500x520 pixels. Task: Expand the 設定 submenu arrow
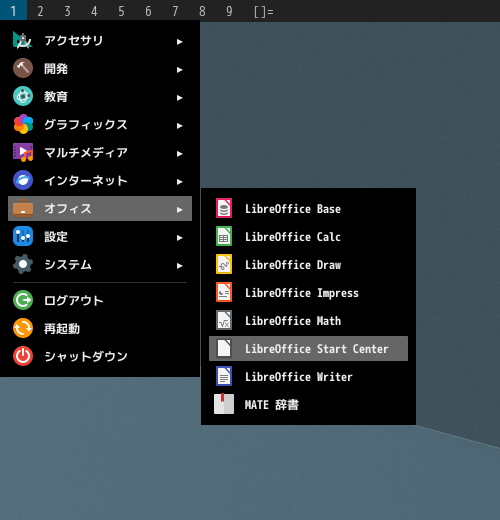point(179,238)
